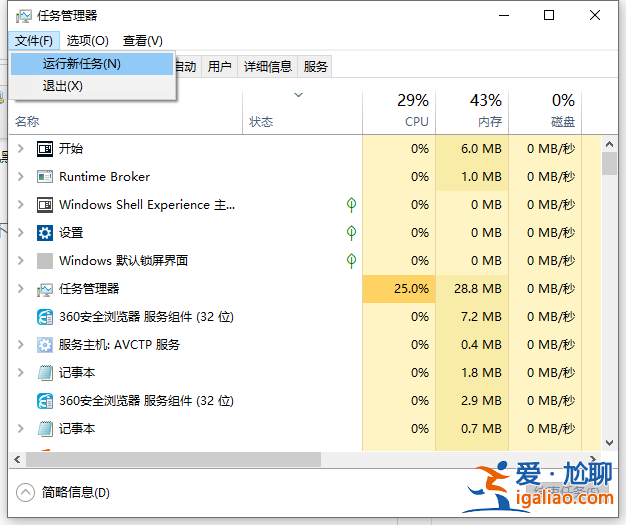Viewport: 626px width, 525px height.
Task: Sort by the 状态 column header
Action: [261, 121]
